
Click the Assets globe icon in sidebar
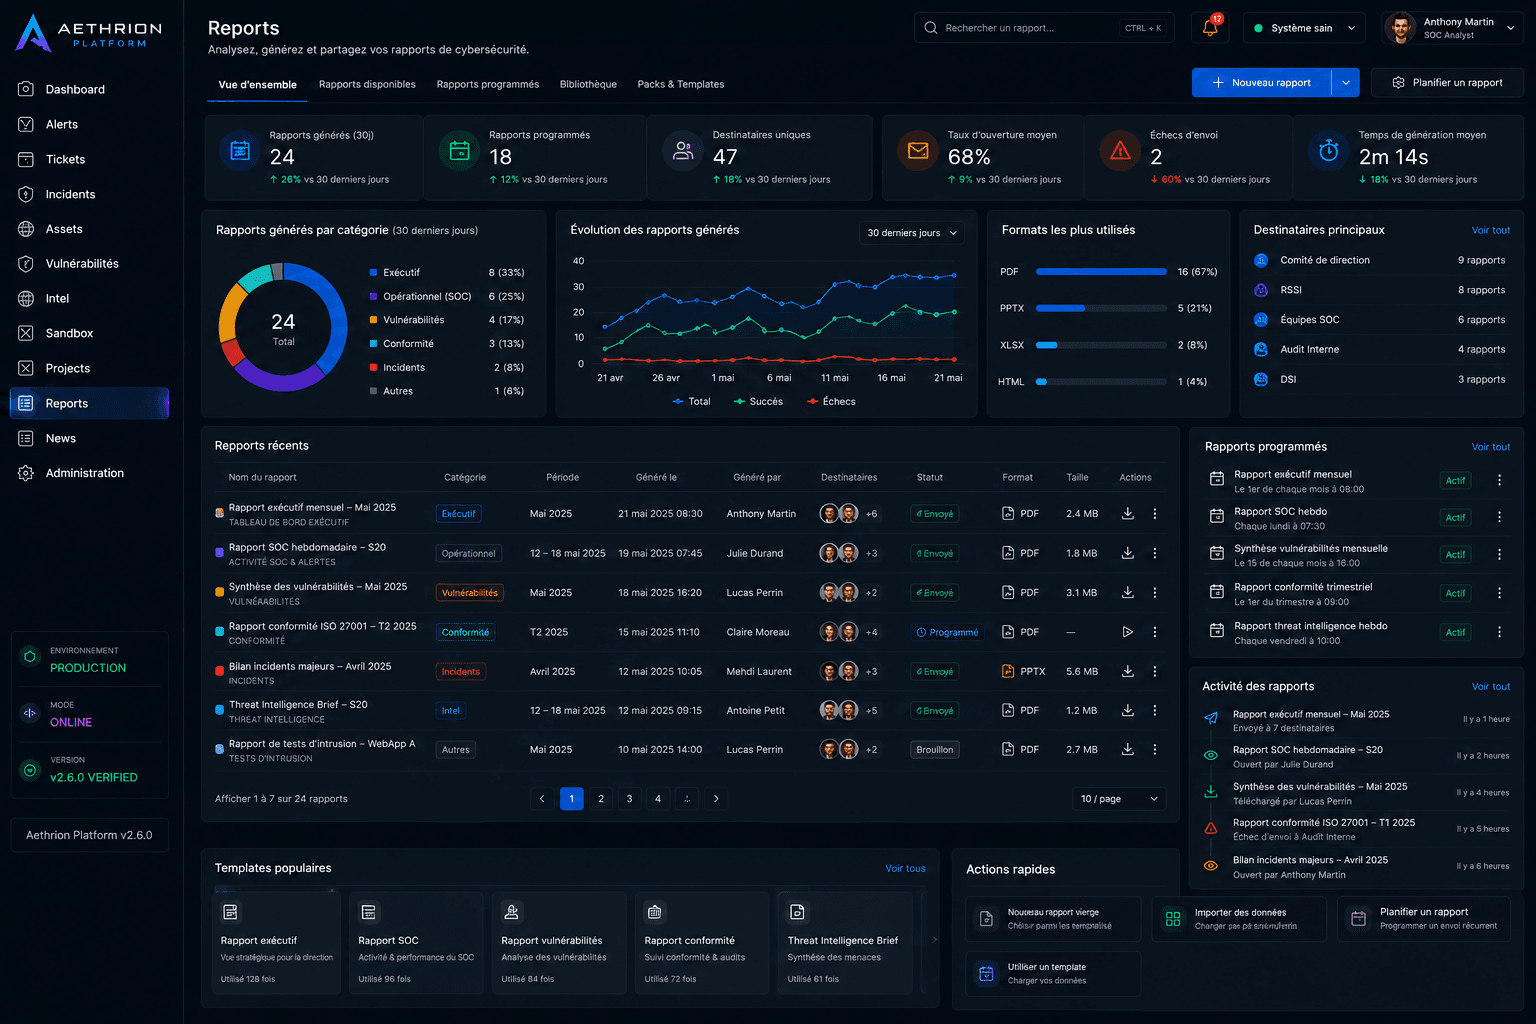click(26, 229)
